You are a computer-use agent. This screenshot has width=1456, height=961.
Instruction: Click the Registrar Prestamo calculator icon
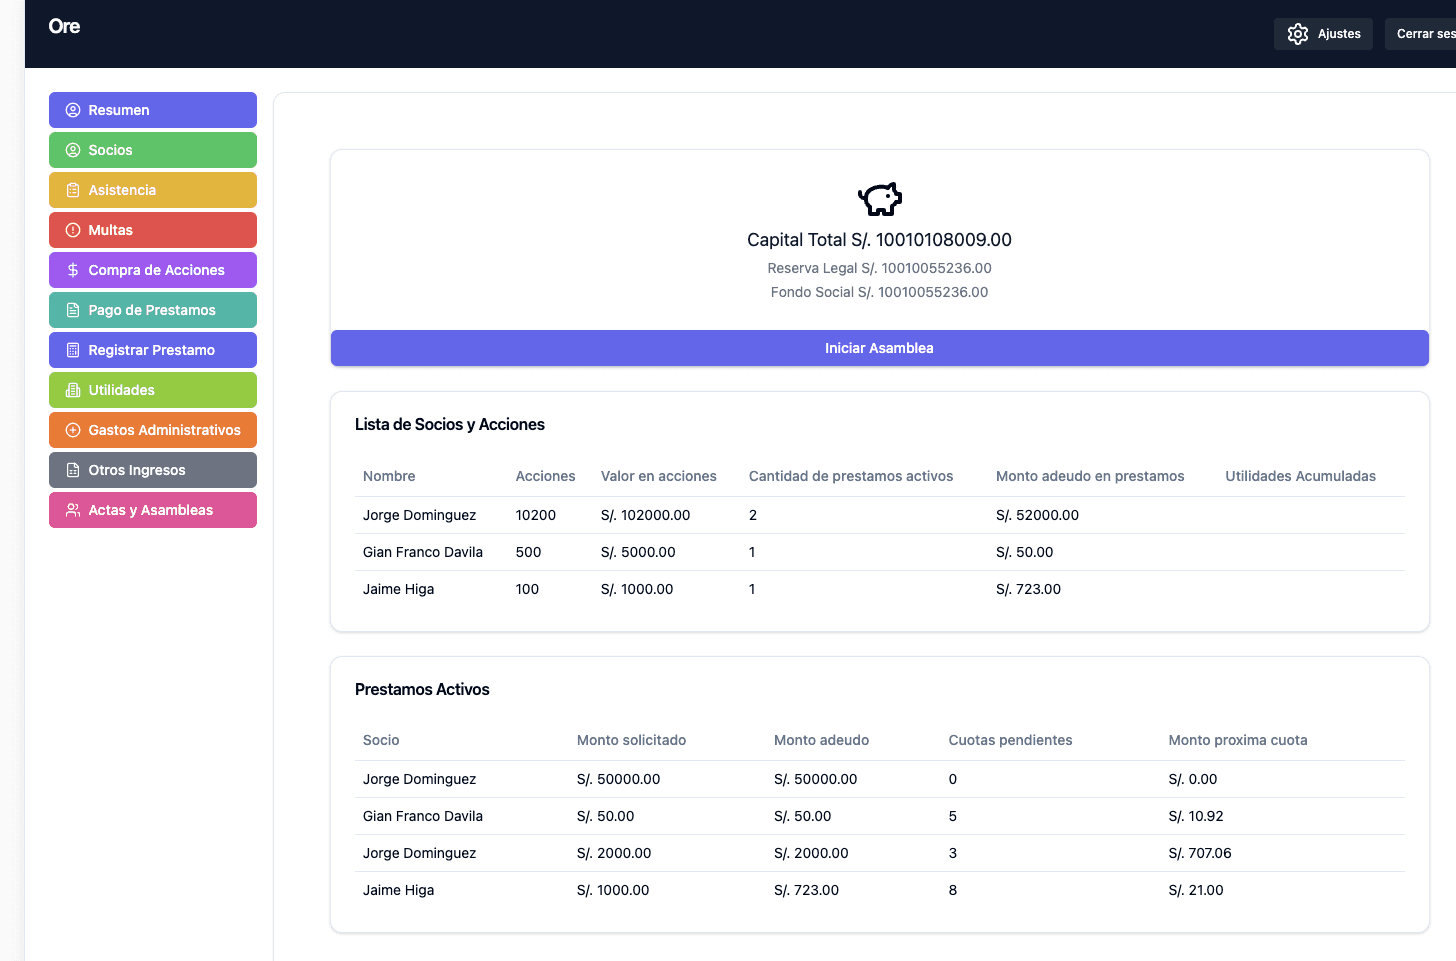pos(73,350)
